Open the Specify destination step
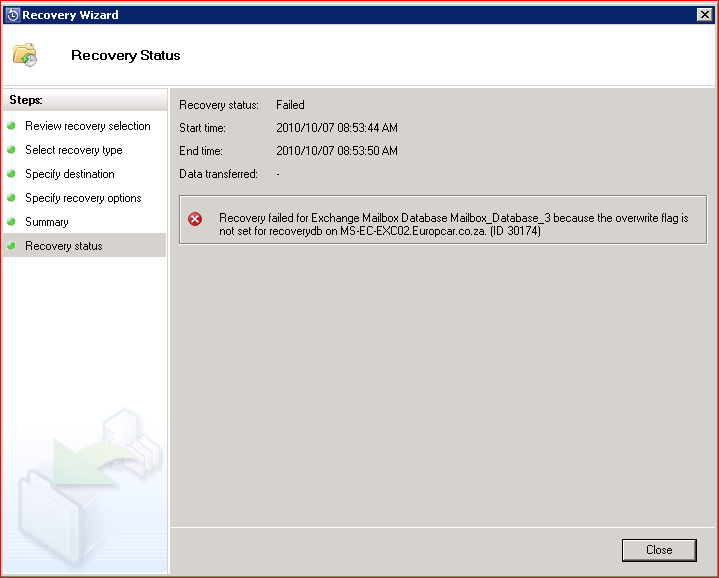 (70, 174)
